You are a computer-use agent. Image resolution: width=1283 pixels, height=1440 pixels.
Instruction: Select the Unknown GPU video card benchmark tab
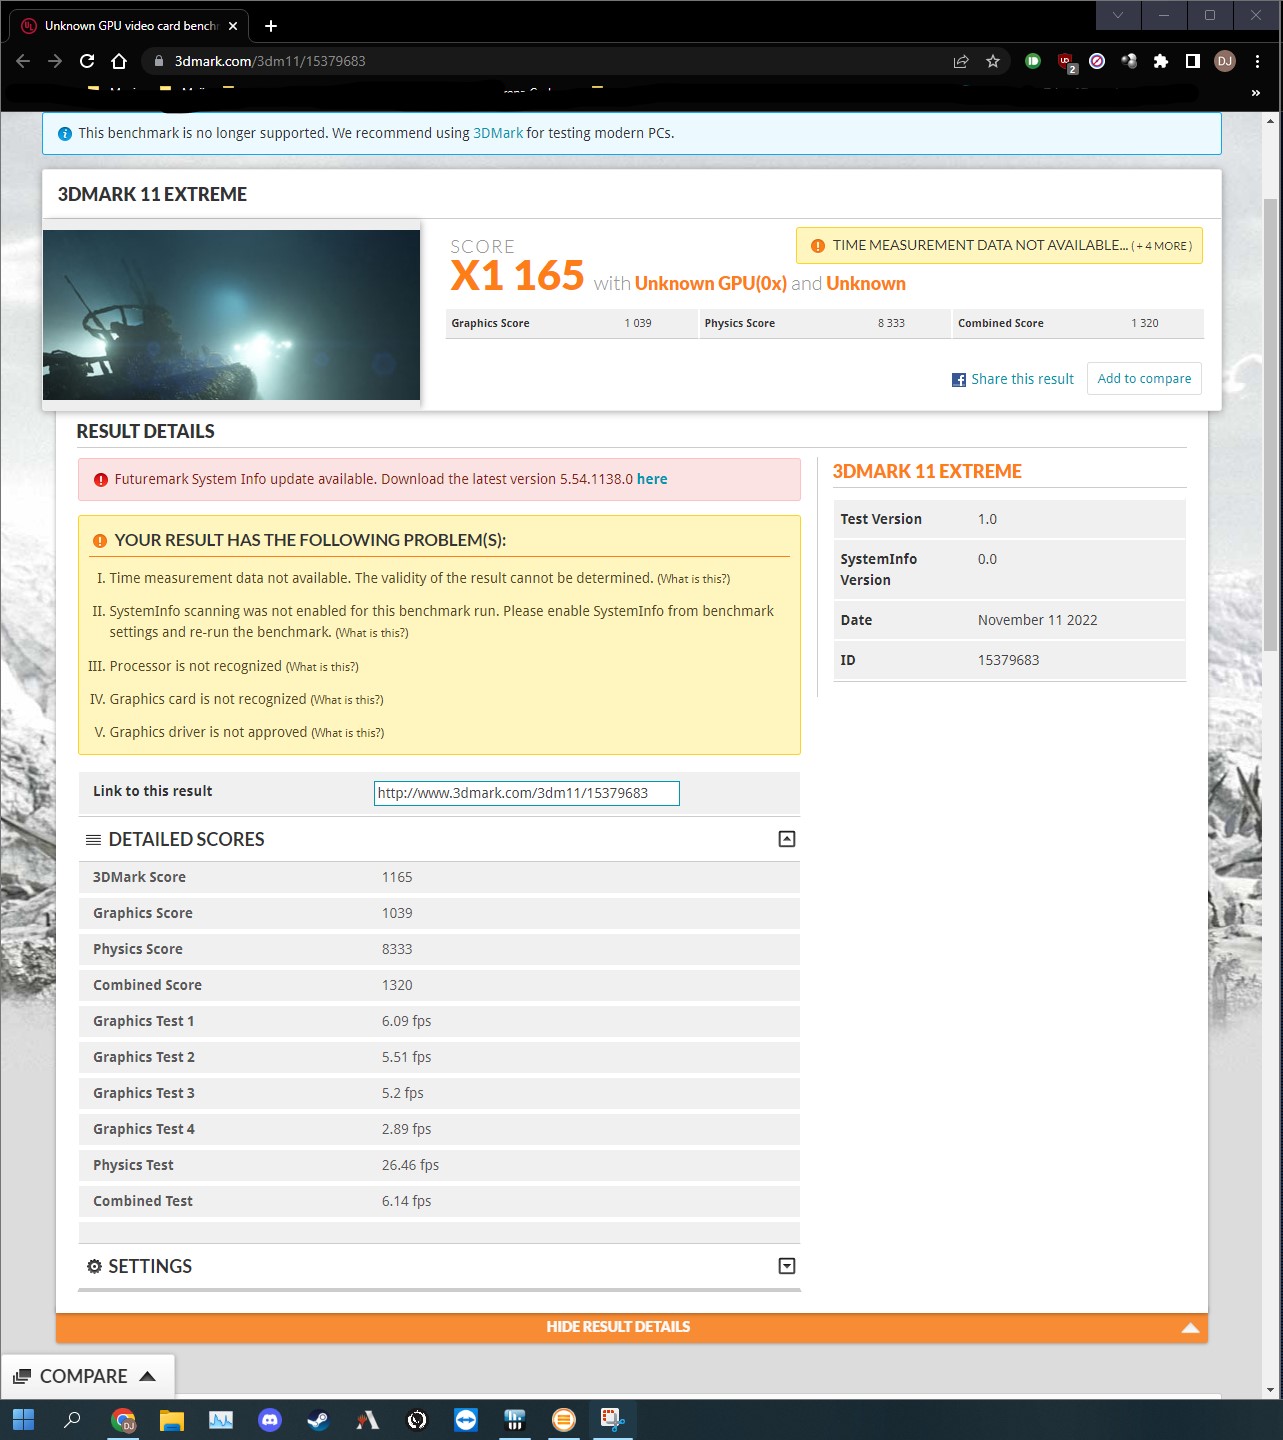click(x=130, y=26)
